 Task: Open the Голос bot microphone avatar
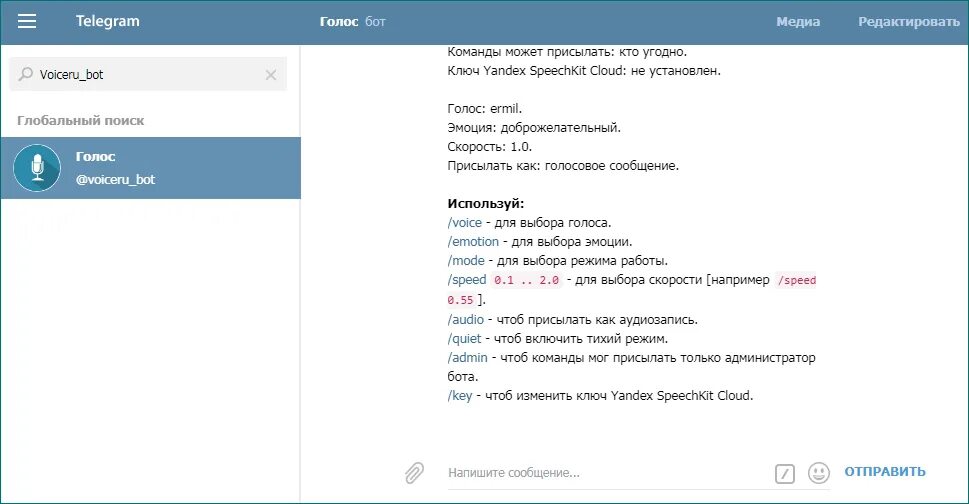37,167
